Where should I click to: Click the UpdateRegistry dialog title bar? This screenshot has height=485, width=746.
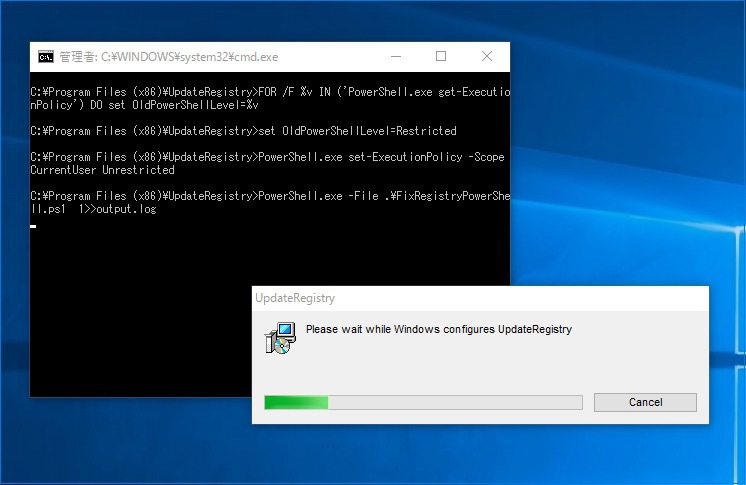click(x=480, y=298)
